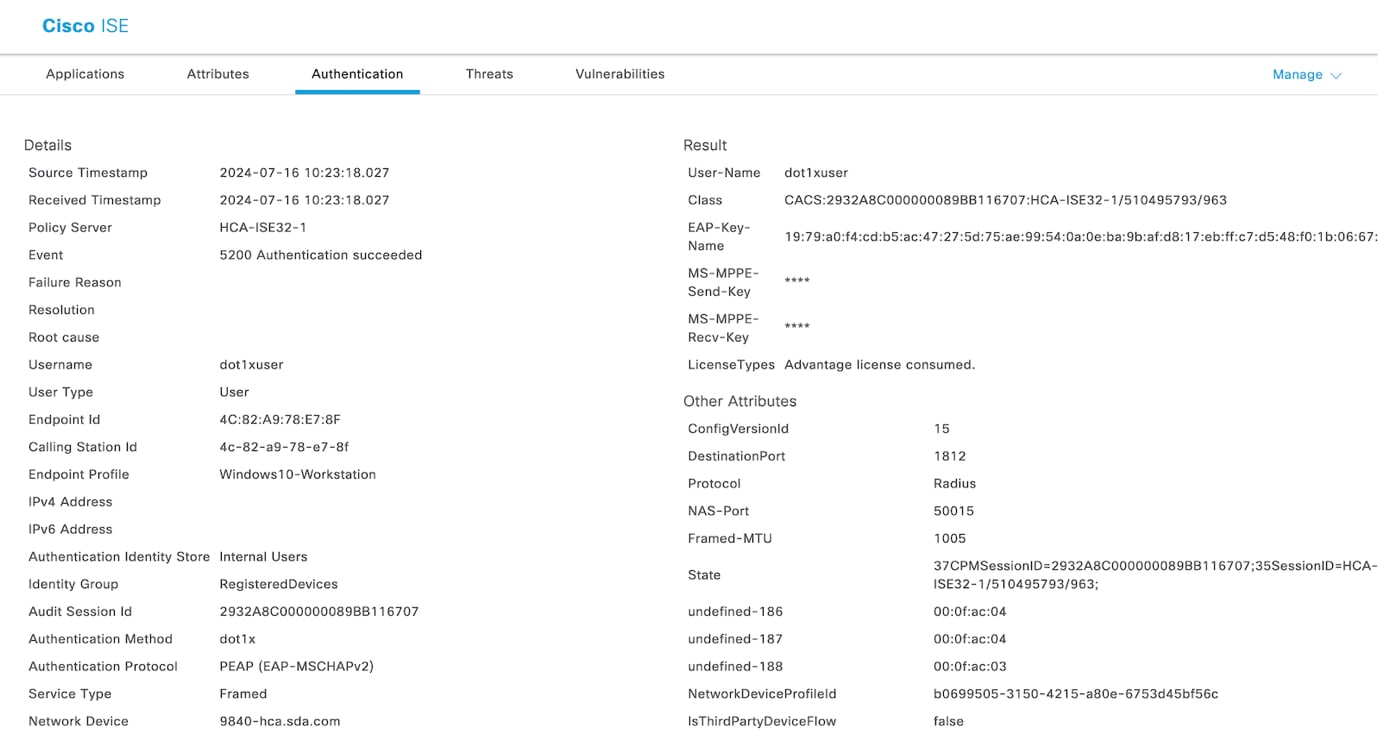Click the masked MS-MPPE-Recv-Key value
This screenshot has width=1378, height=741.
(797, 328)
